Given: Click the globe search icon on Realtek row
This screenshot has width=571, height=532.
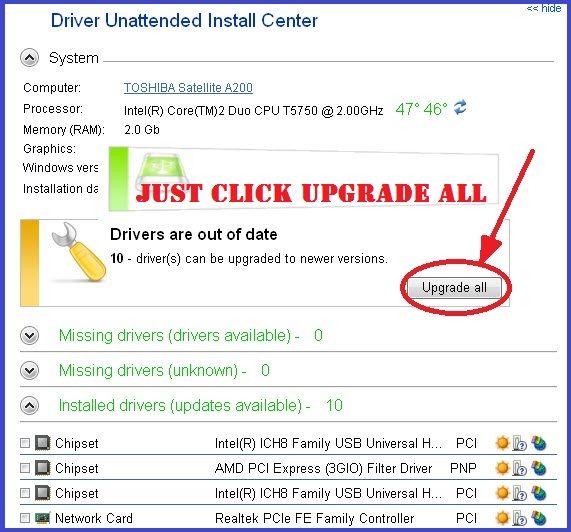Looking at the screenshot, I should [539, 518].
